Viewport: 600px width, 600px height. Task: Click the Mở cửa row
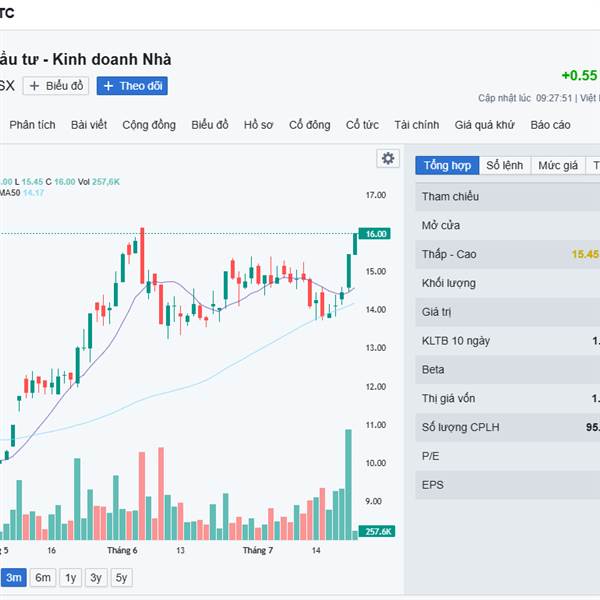[x=508, y=225]
